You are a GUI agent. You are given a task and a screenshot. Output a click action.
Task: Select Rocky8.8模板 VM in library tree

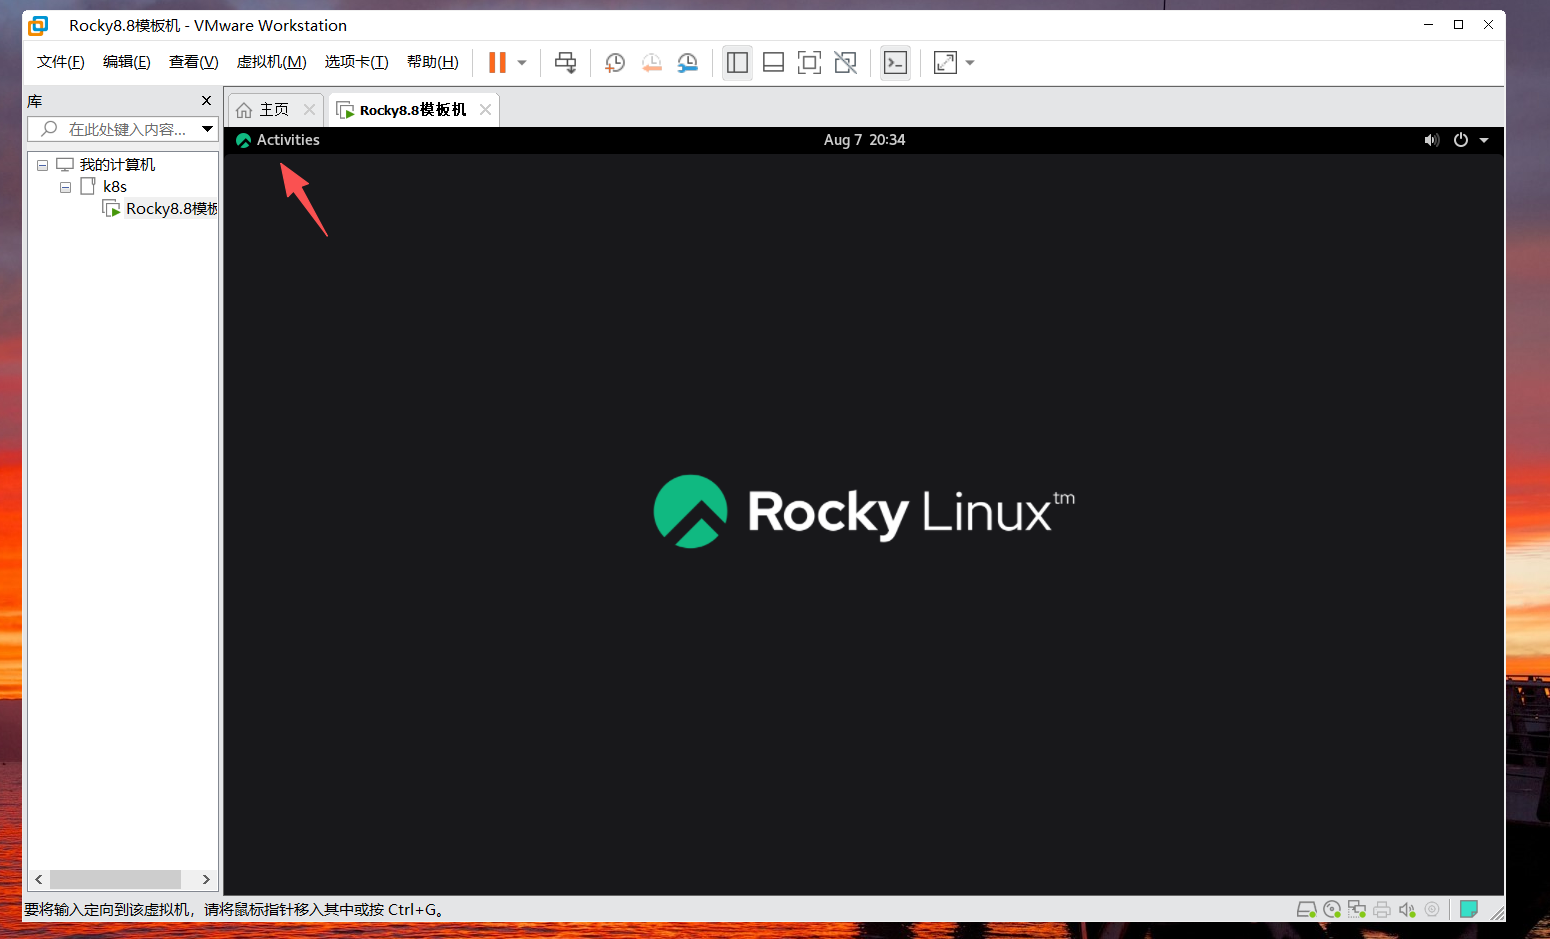tap(171, 209)
